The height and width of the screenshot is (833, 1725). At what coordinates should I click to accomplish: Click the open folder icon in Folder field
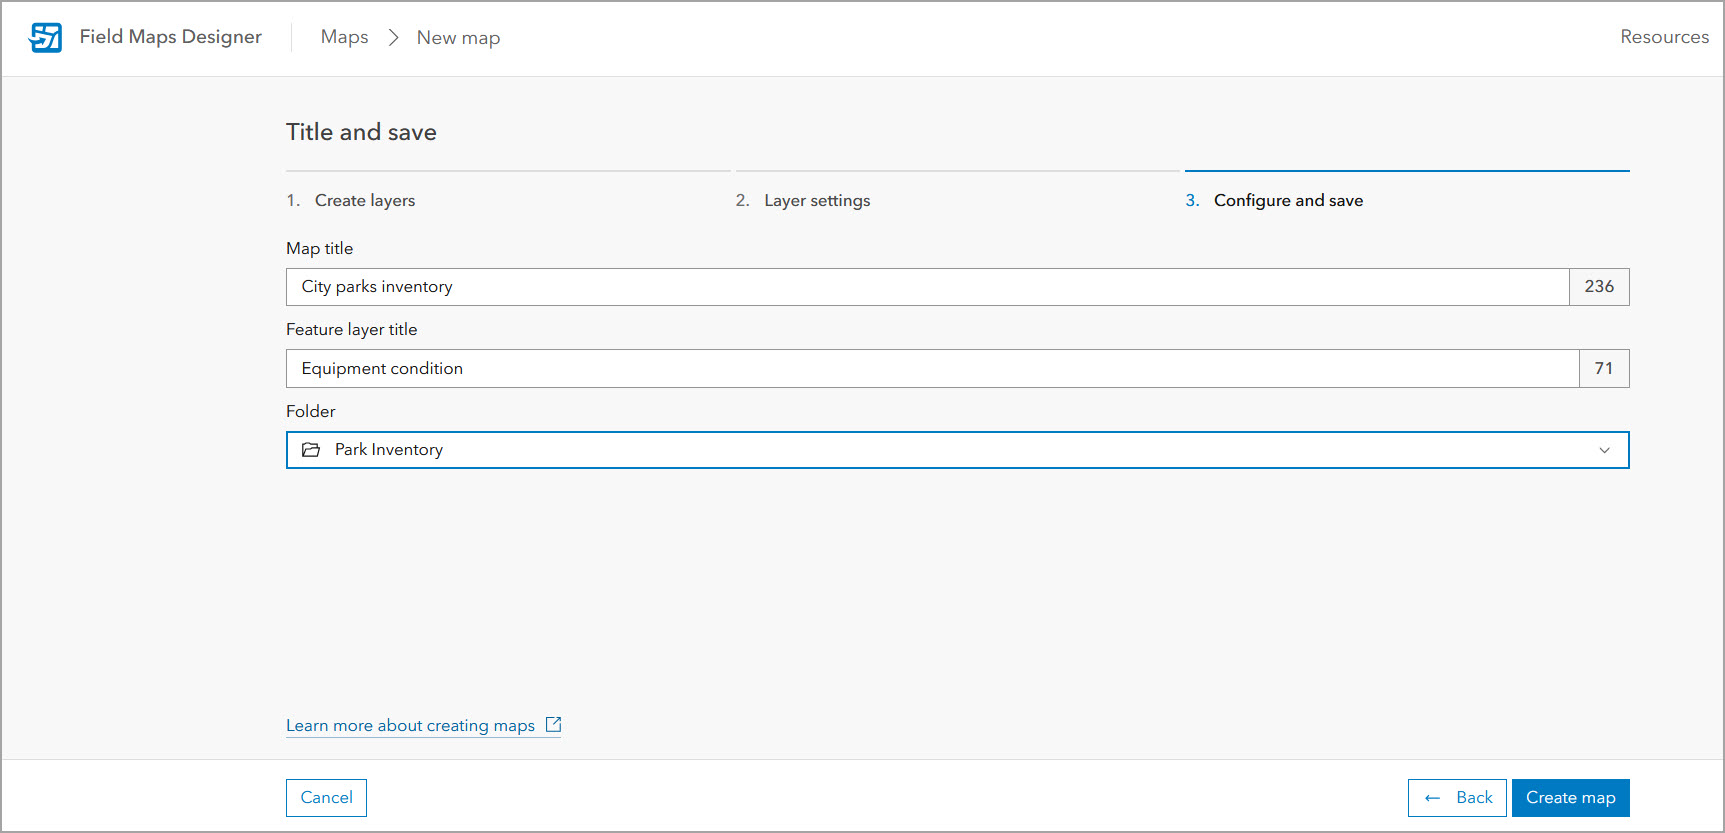pos(311,450)
